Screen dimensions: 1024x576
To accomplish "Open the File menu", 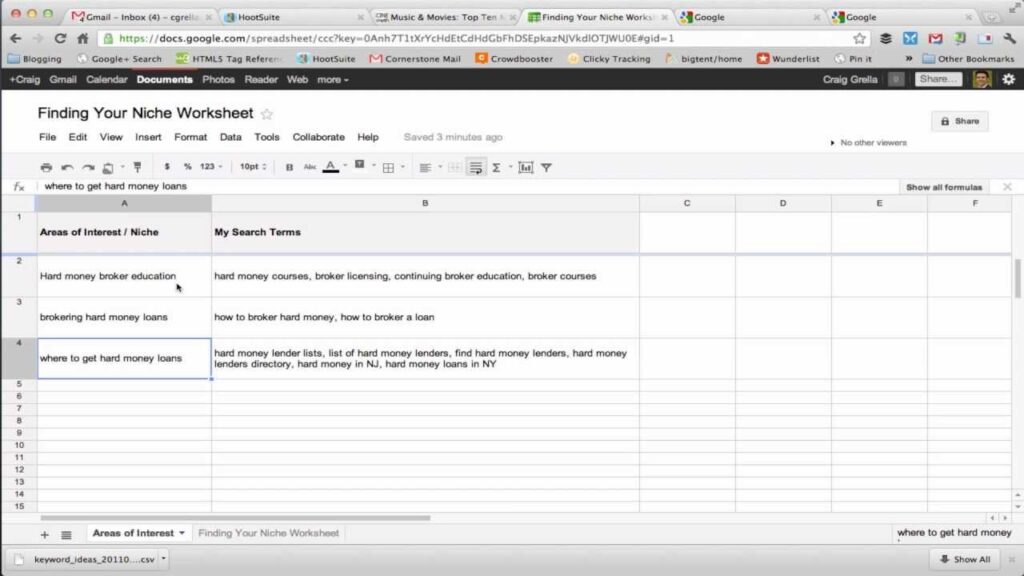I will pos(47,137).
